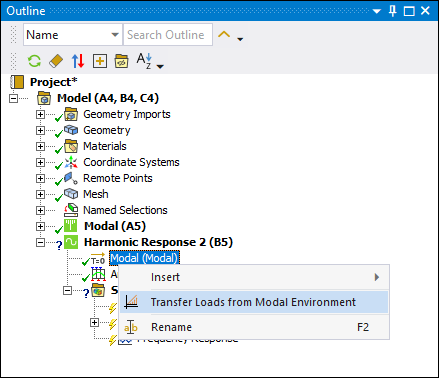
Task: Choose Transfer Loads from Modal Environment
Action: [254, 302]
